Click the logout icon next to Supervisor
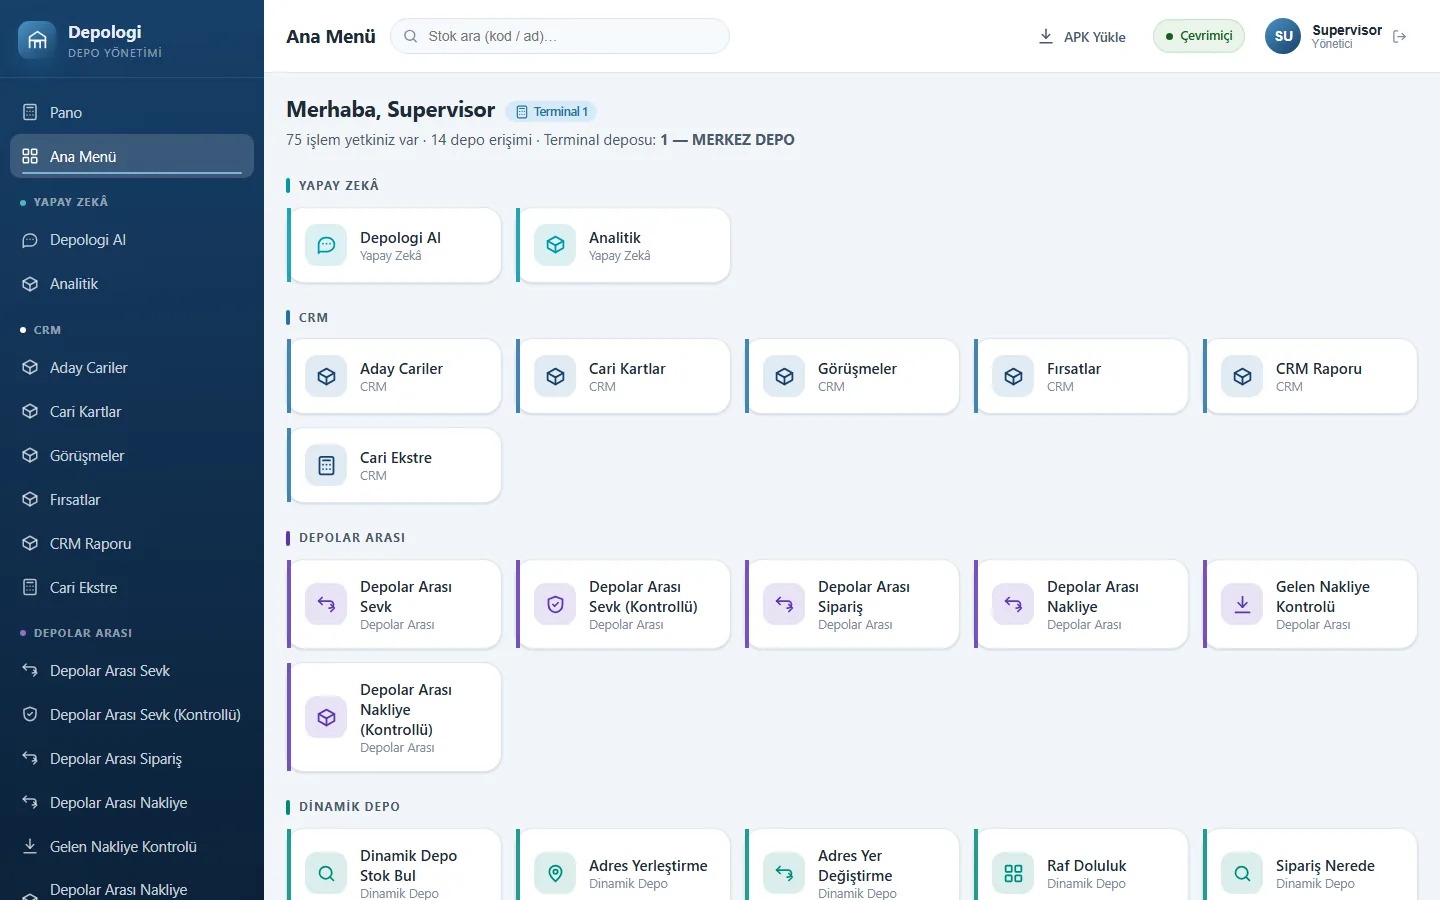The image size is (1440, 900). [1399, 36]
